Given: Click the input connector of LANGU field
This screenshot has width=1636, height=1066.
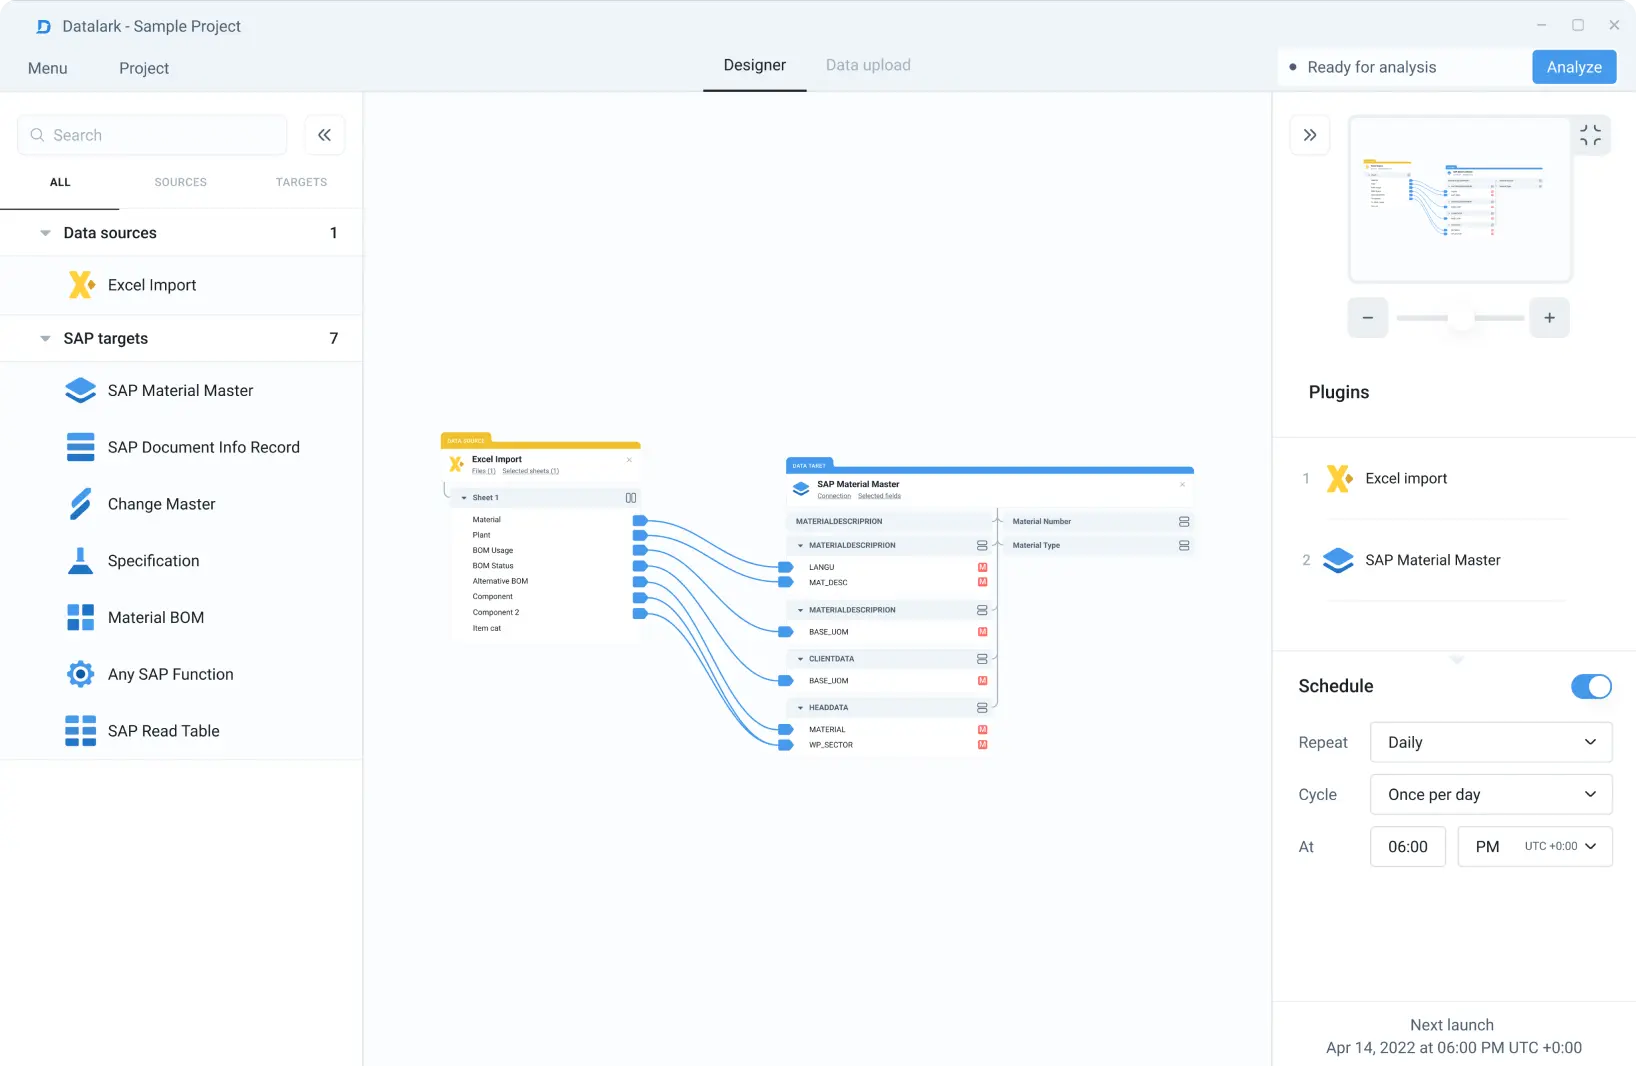Looking at the screenshot, I should (786, 567).
